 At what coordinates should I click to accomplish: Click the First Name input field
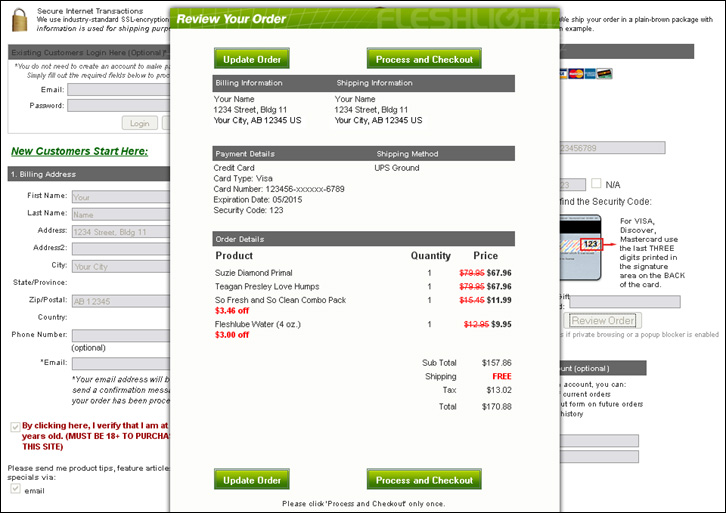point(121,197)
